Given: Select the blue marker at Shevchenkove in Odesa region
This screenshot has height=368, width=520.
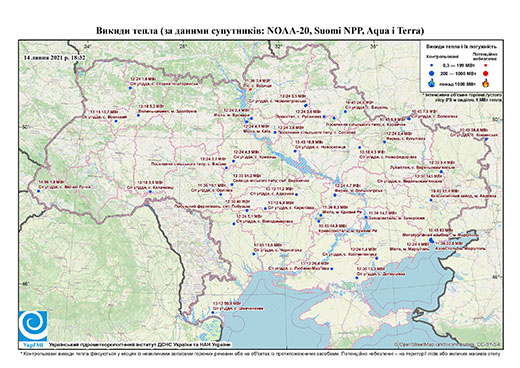Looking at the screenshot, I should [213, 312].
